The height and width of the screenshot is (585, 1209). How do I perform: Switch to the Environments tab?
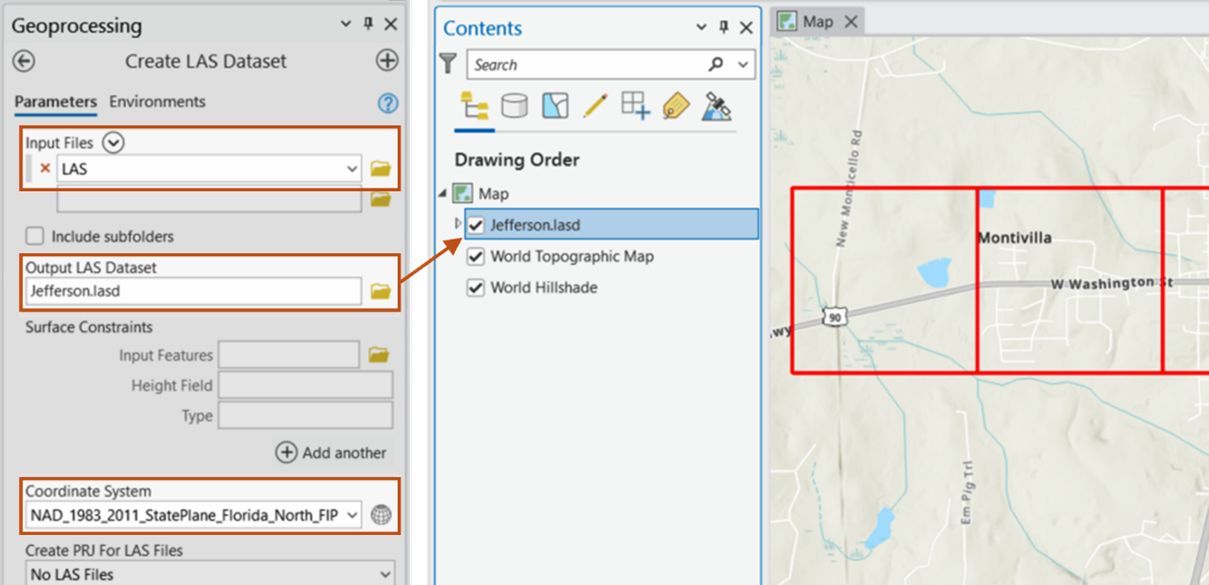[158, 101]
